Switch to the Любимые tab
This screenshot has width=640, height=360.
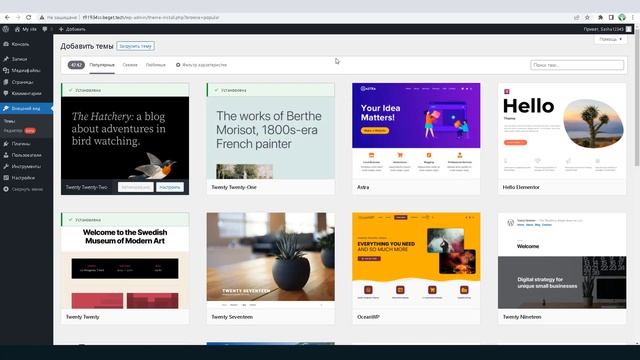[x=156, y=65]
